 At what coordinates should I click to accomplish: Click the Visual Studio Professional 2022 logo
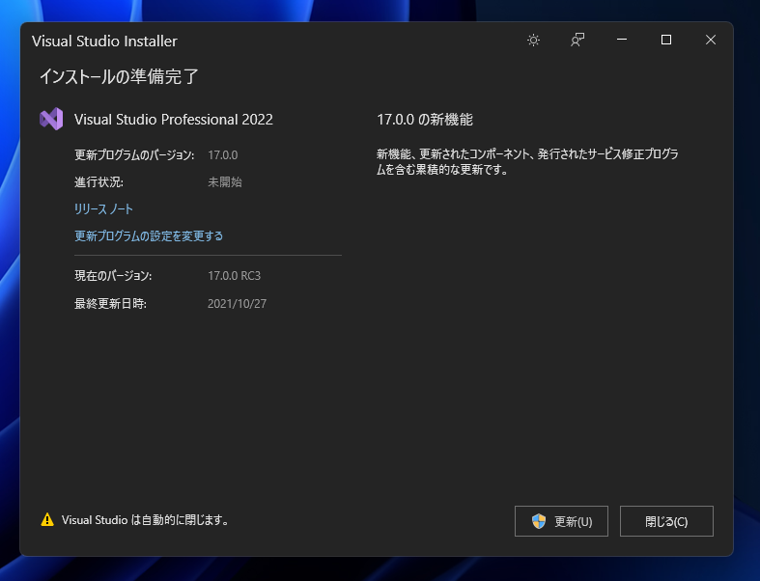pos(51,119)
